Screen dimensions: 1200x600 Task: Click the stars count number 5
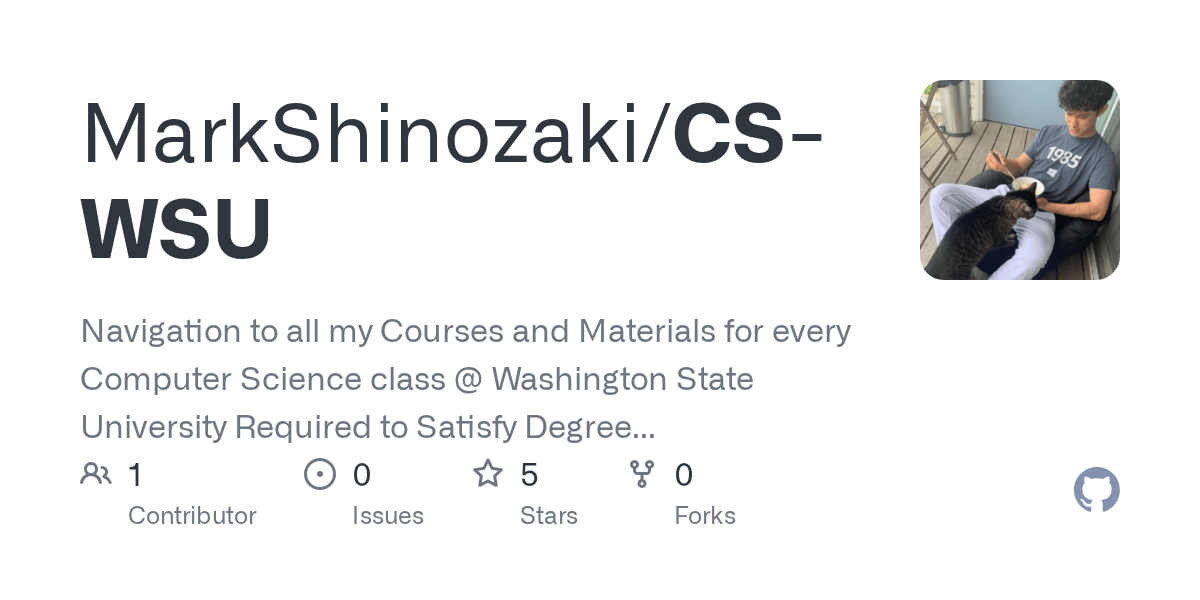pos(529,475)
